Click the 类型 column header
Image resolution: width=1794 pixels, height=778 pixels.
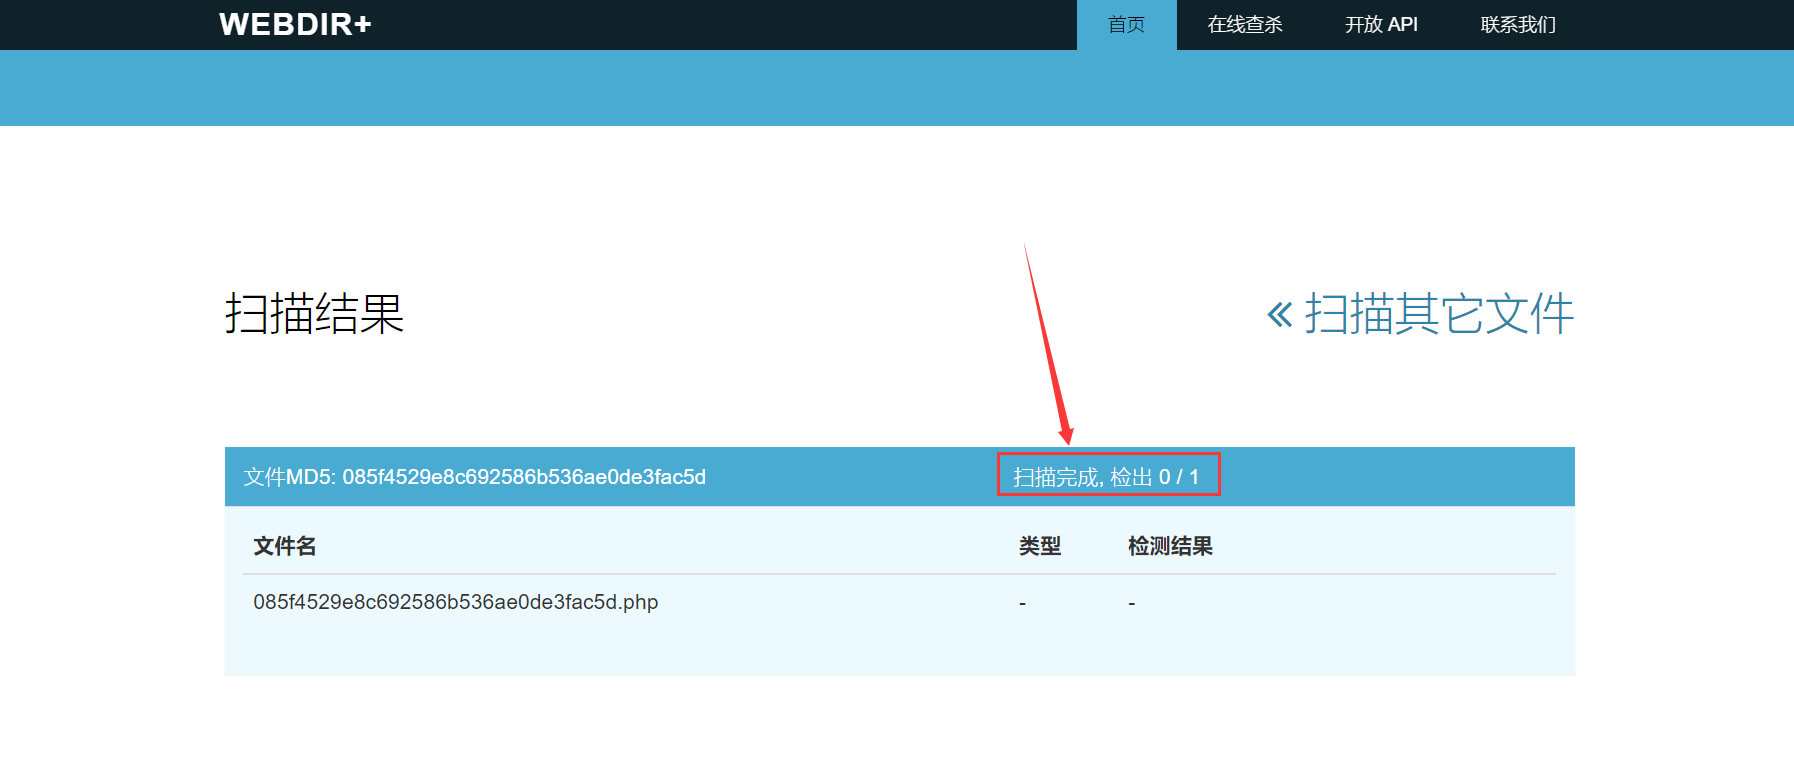[x=1040, y=546]
